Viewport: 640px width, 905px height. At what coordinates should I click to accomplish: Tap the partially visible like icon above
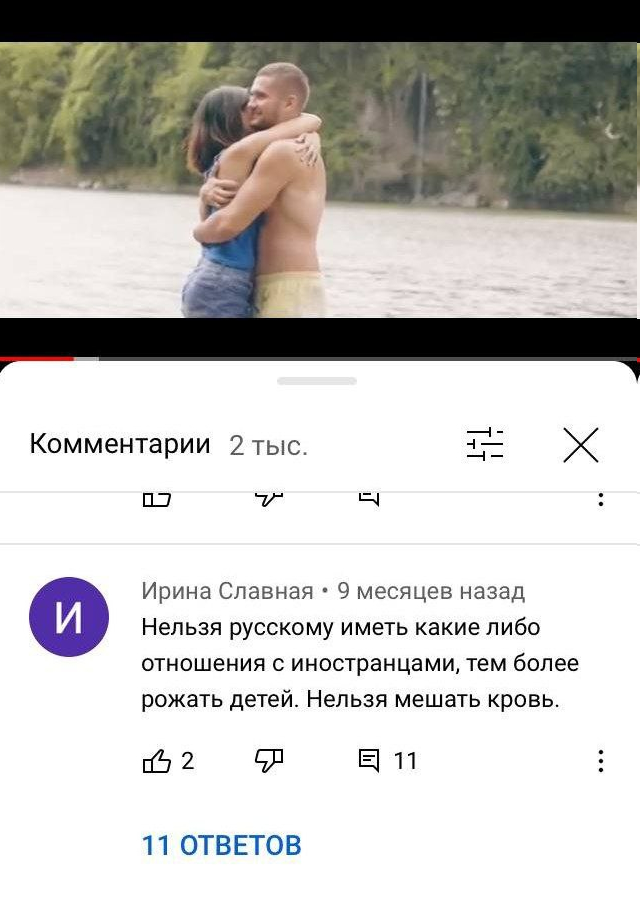point(156,499)
